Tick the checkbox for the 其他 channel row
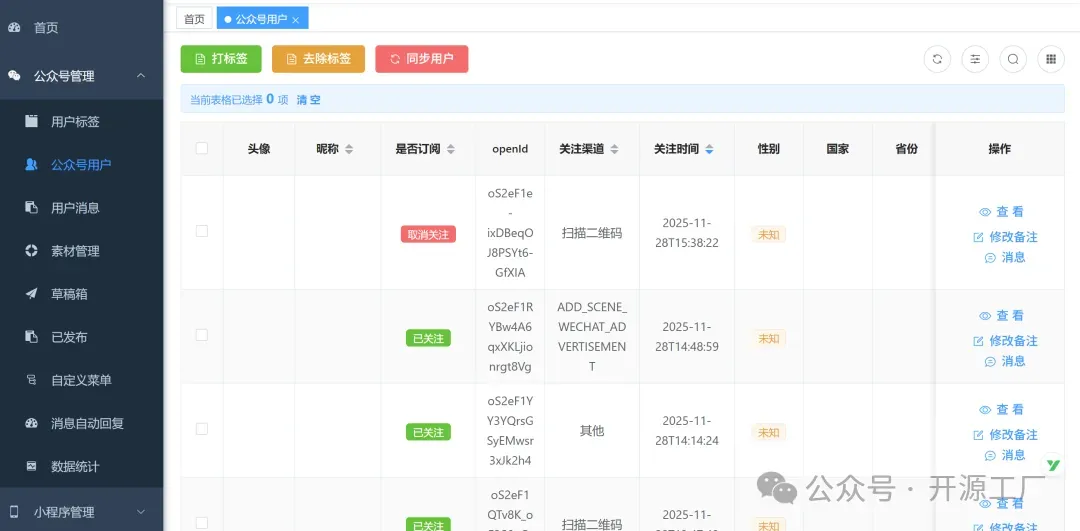 tap(202, 429)
